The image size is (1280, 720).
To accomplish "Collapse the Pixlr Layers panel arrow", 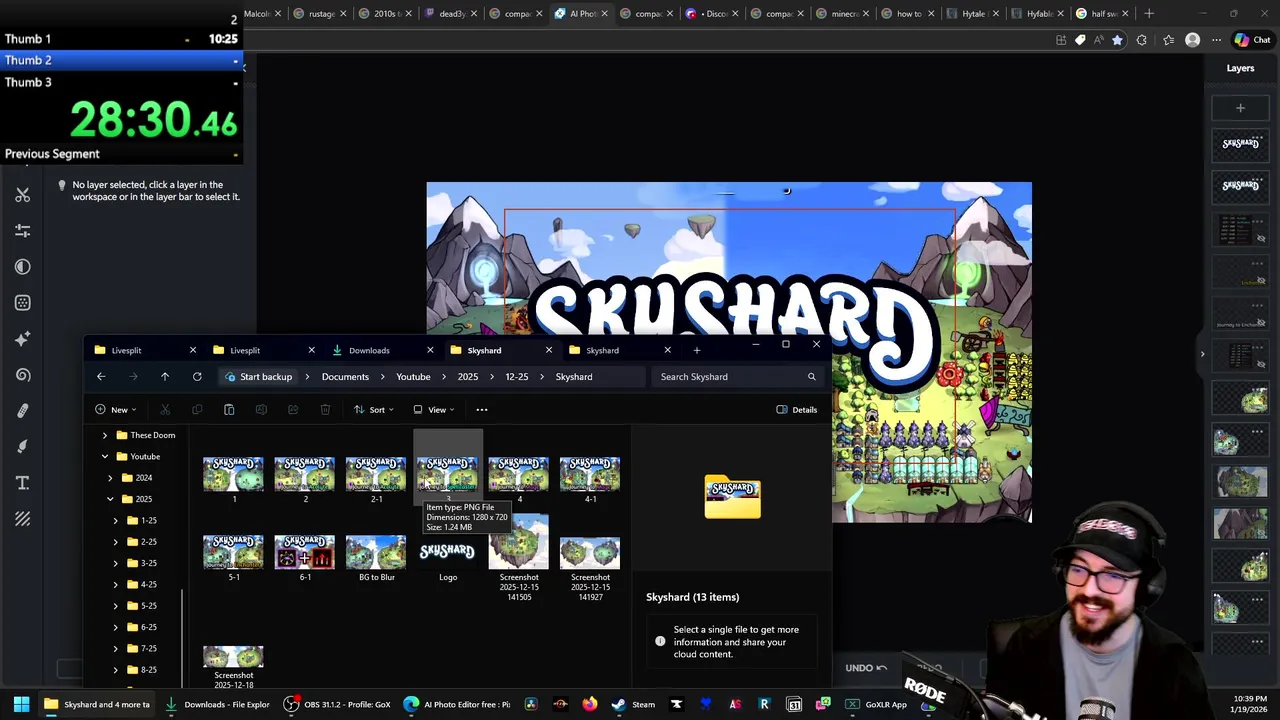I will (1203, 353).
